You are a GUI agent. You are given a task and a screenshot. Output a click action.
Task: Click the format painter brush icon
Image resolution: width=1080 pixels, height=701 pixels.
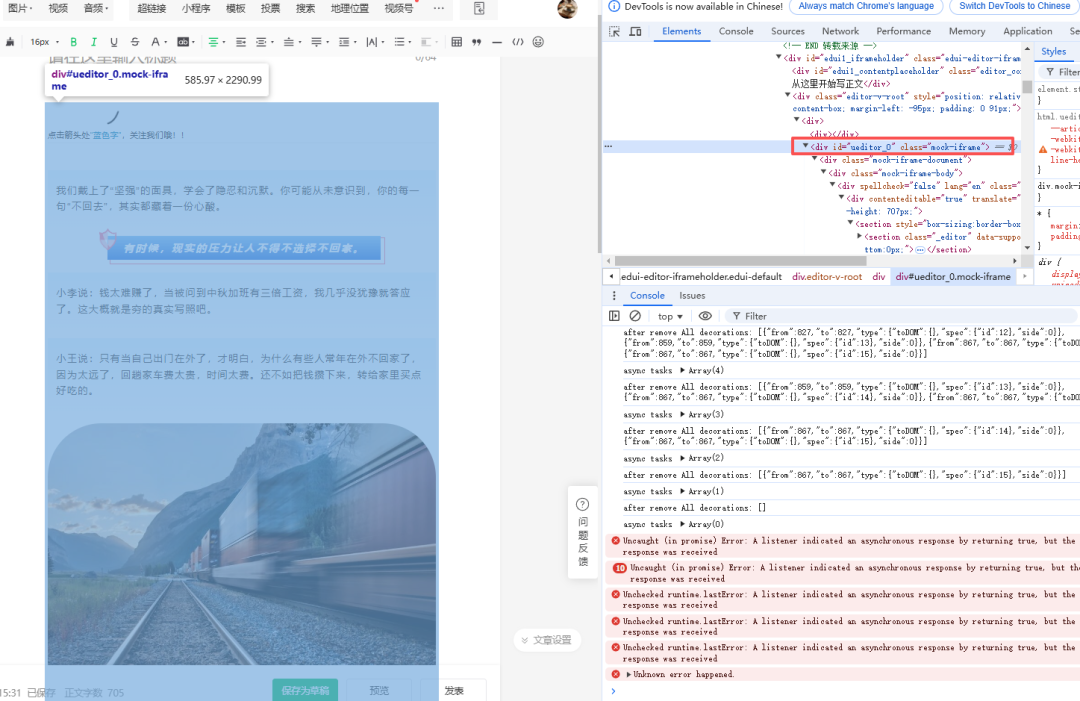(x=10, y=42)
